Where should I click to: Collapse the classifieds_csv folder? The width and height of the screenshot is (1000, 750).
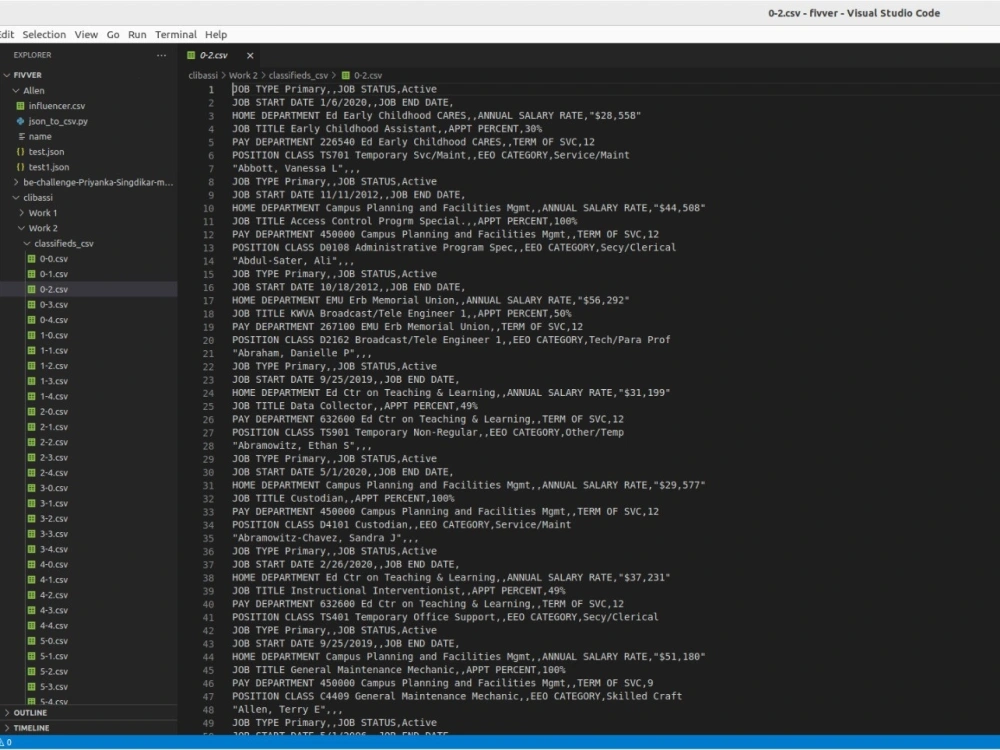click(27, 244)
